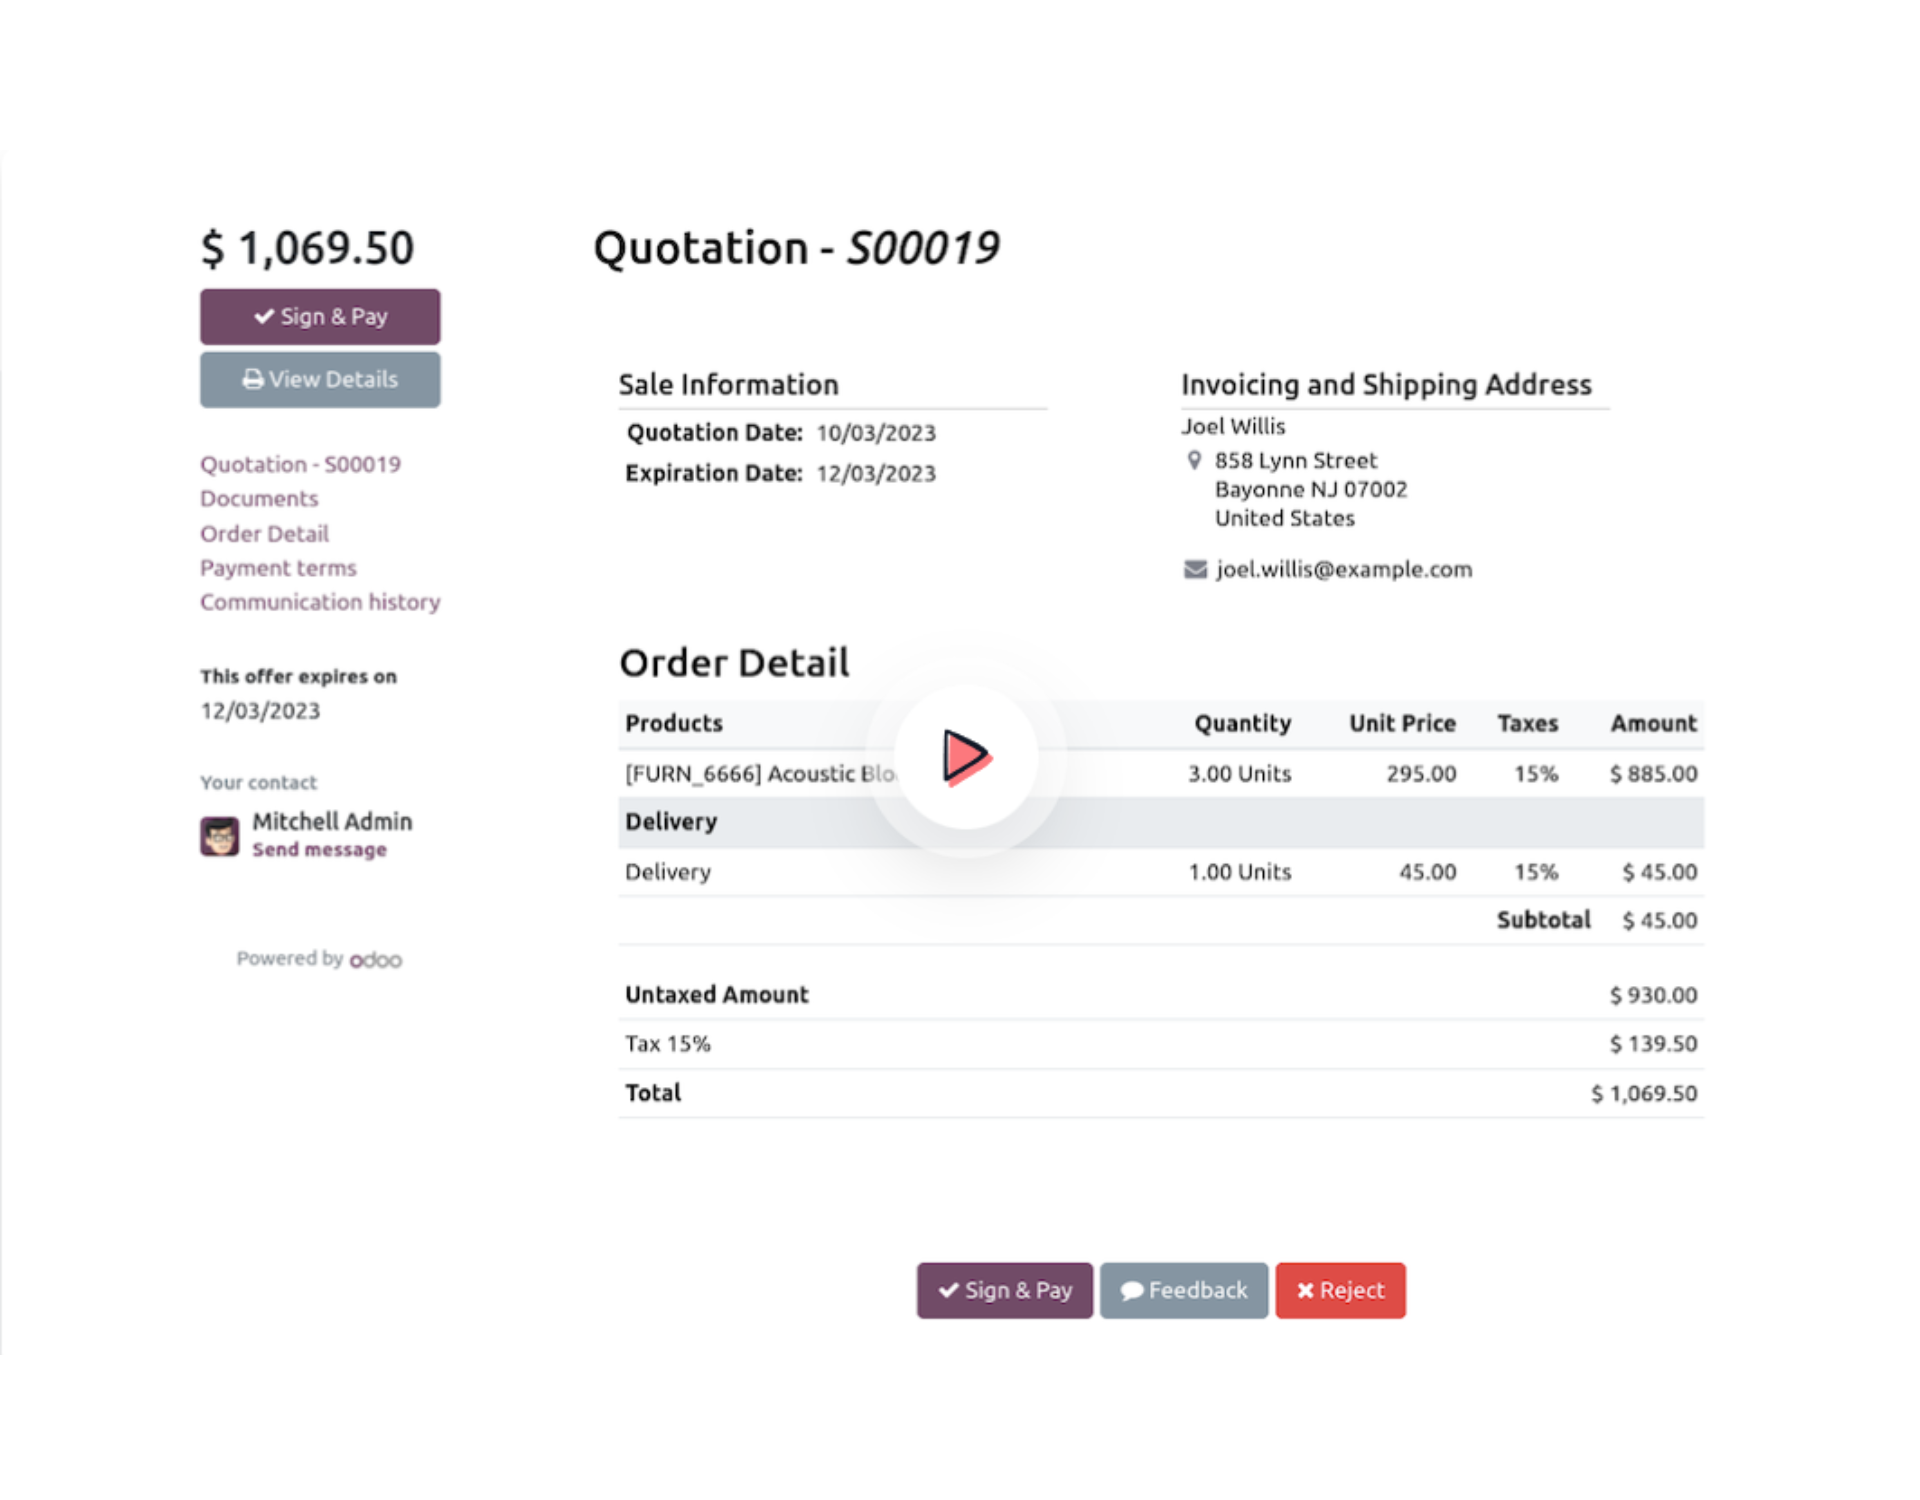Open View Details print button
The image size is (1920, 1500).
pyautogui.click(x=319, y=380)
